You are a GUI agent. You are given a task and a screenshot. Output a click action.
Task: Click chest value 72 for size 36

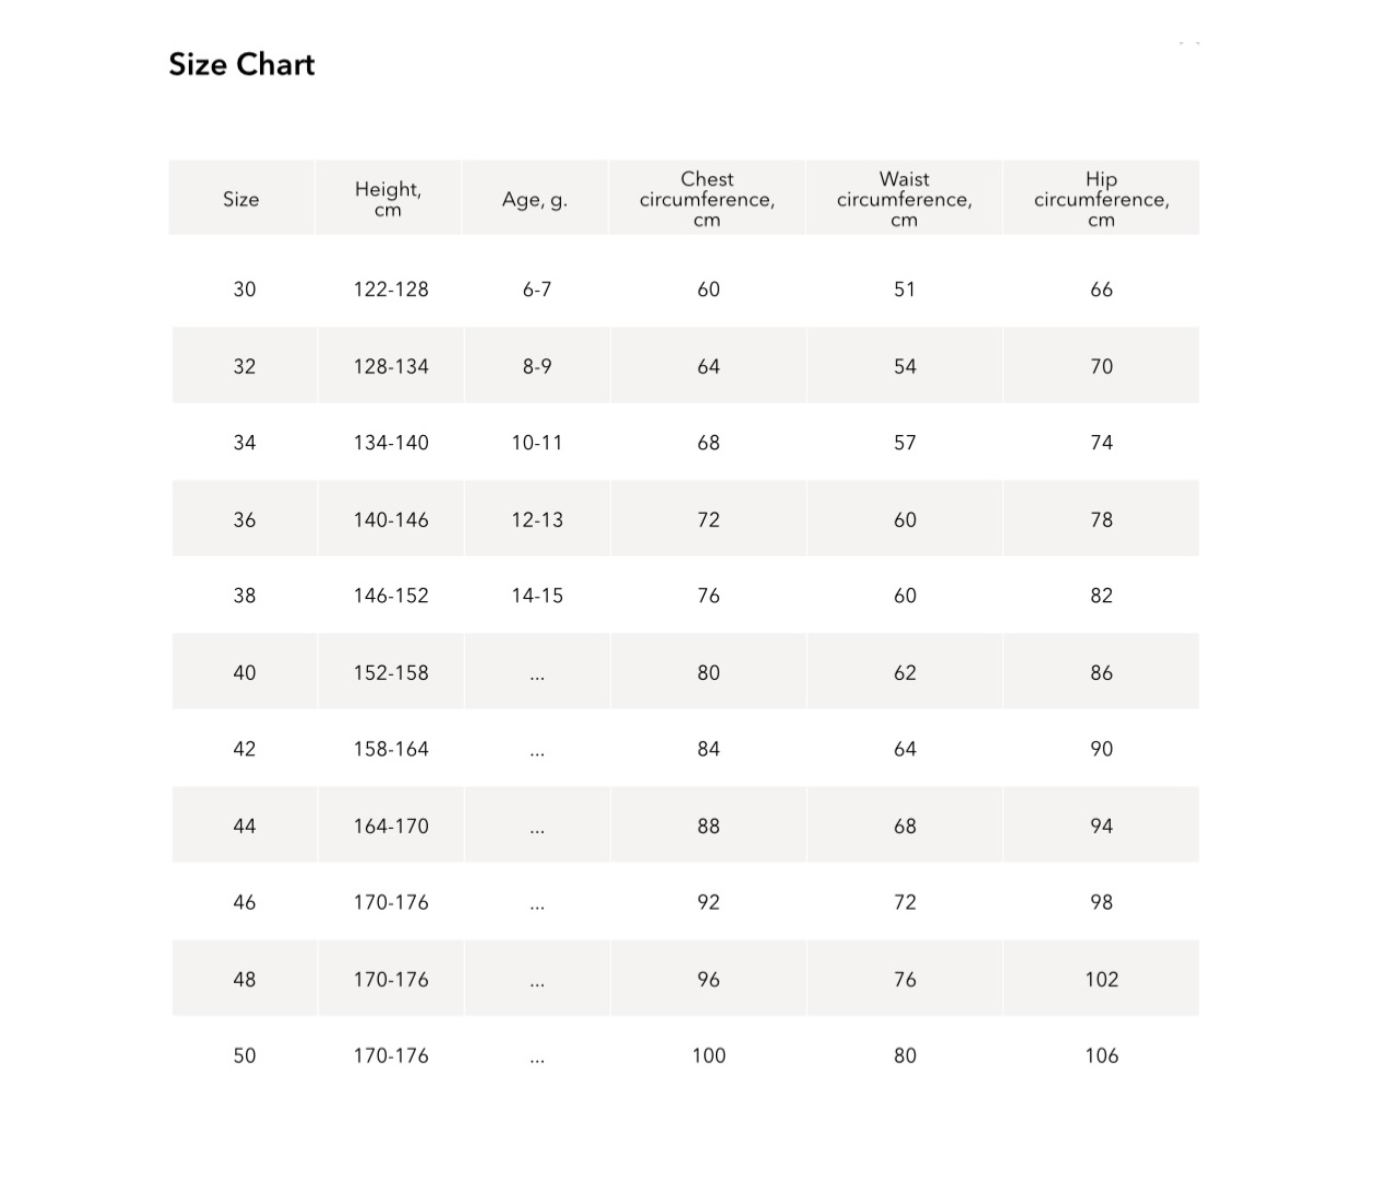coord(708,520)
